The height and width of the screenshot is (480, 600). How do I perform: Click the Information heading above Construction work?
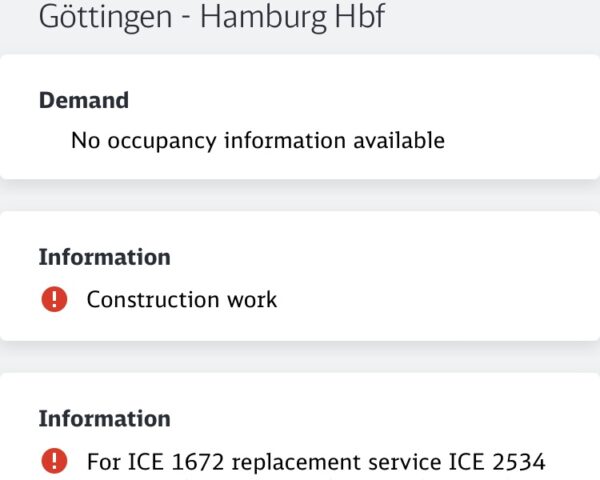point(104,257)
